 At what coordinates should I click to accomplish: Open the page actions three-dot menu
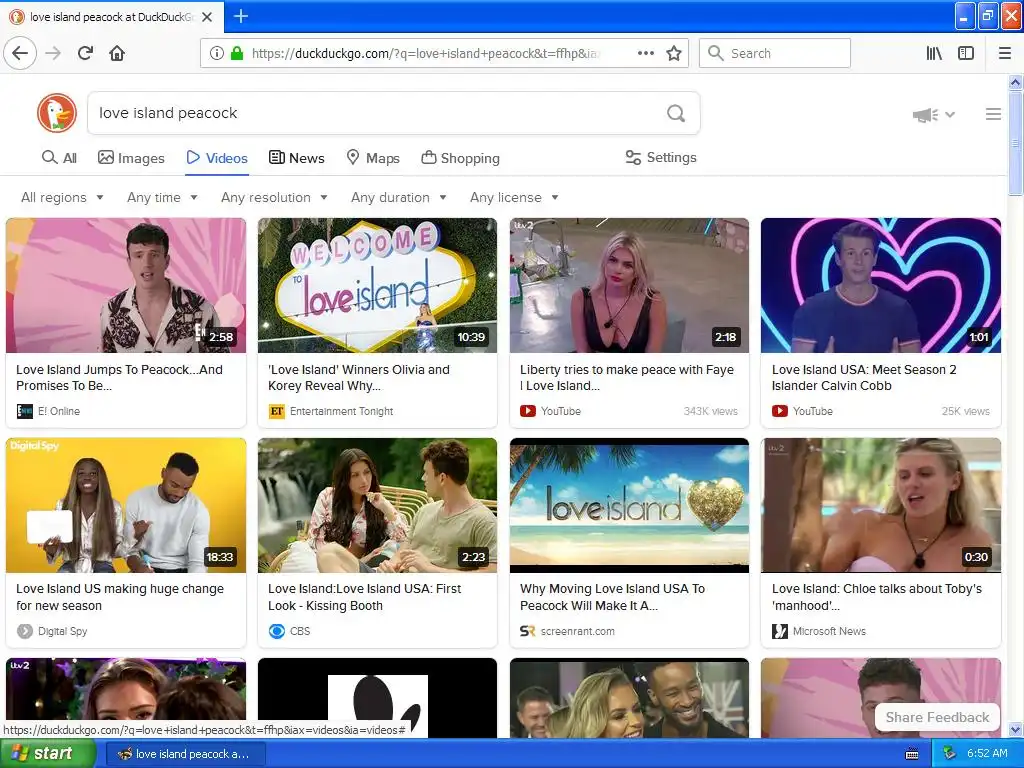tap(645, 54)
